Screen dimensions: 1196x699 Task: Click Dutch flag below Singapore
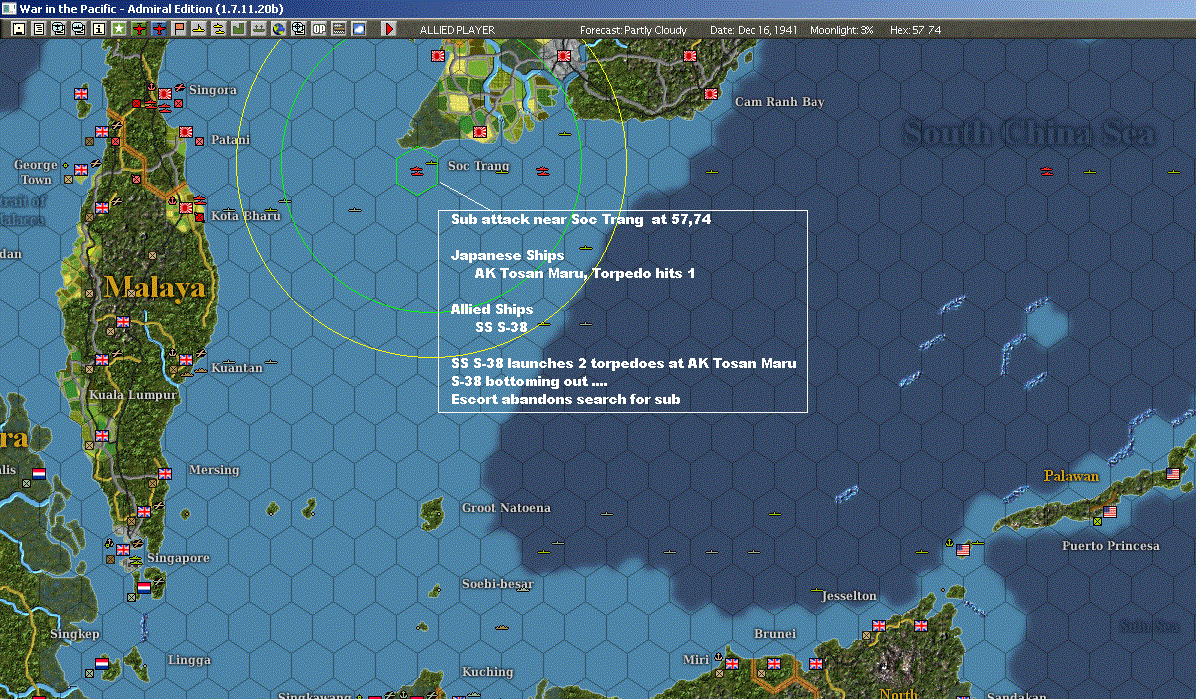143,588
